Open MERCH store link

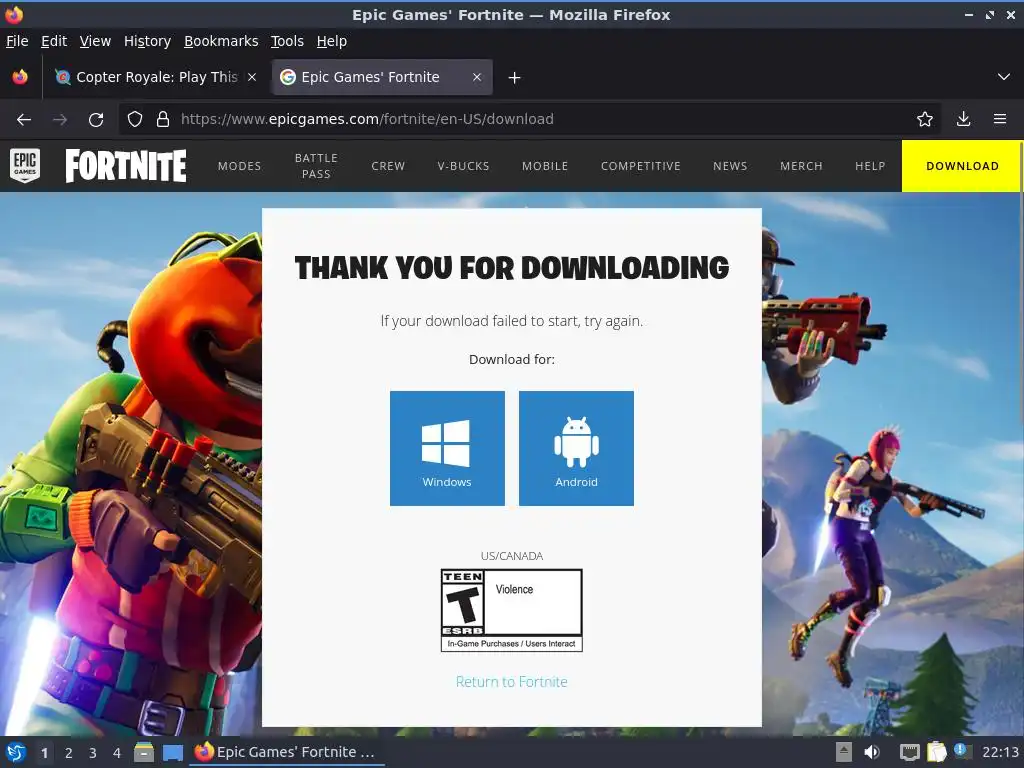pos(801,166)
